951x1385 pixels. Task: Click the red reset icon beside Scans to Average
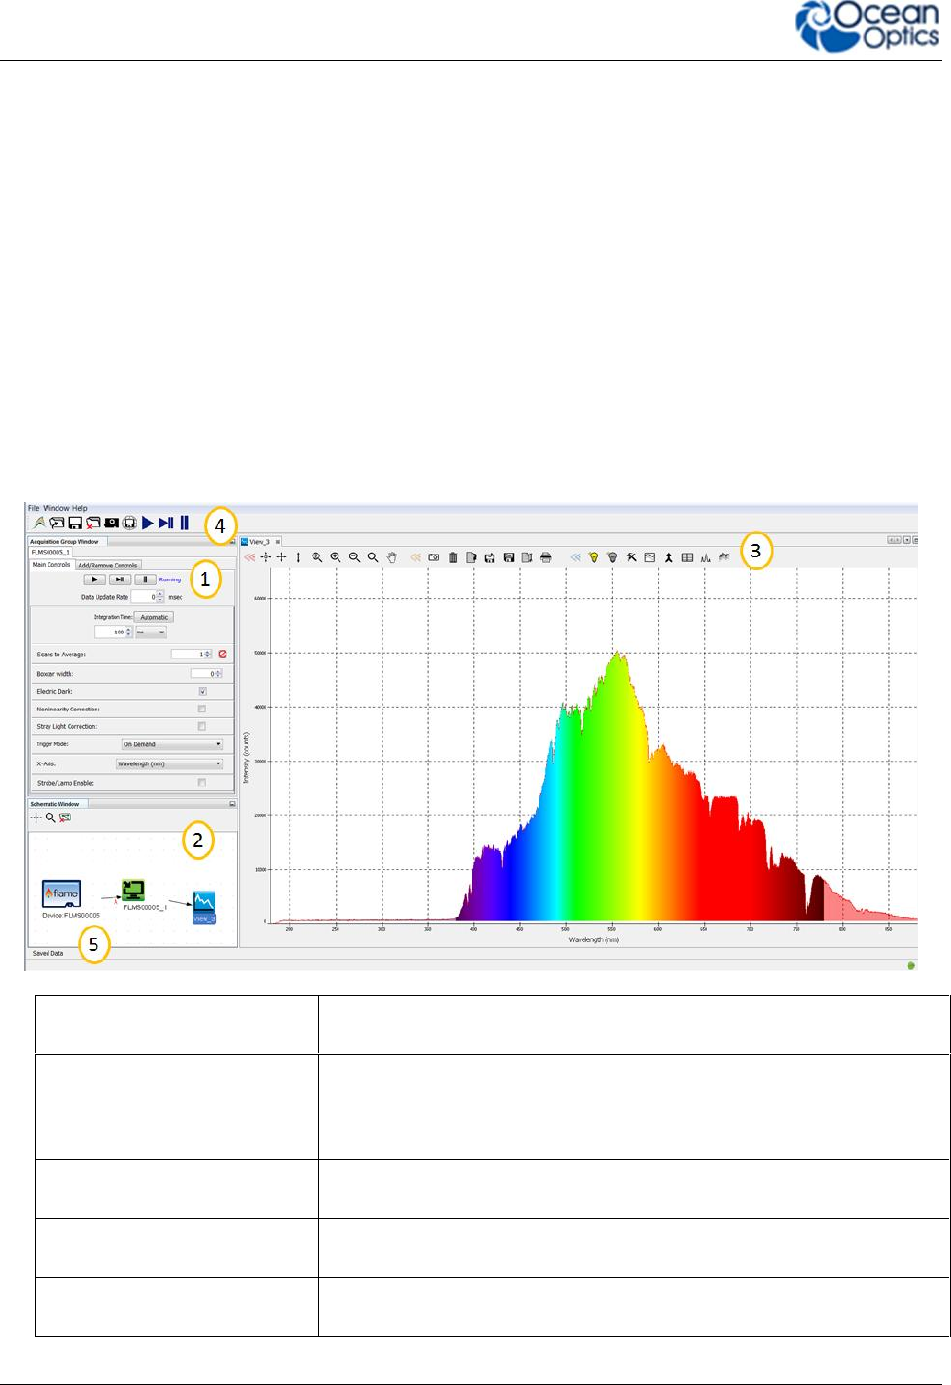click(x=222, y=654)
